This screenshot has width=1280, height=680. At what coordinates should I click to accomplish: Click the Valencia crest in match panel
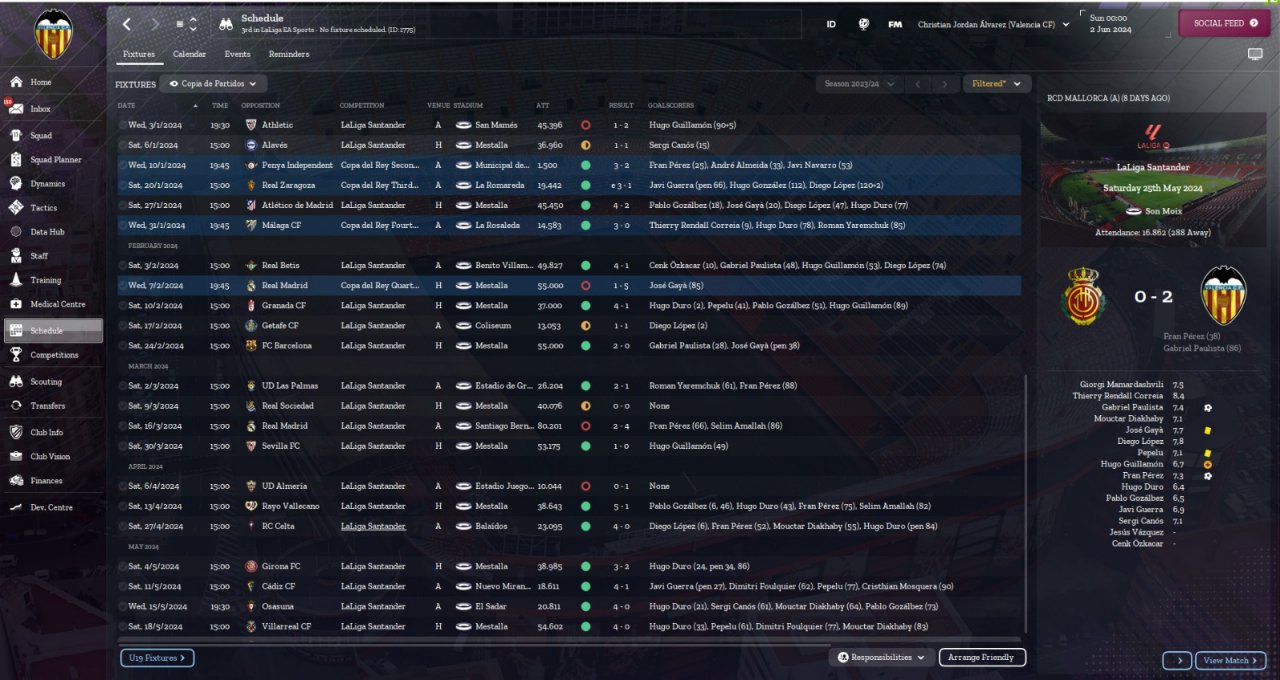pos(1223,296)
